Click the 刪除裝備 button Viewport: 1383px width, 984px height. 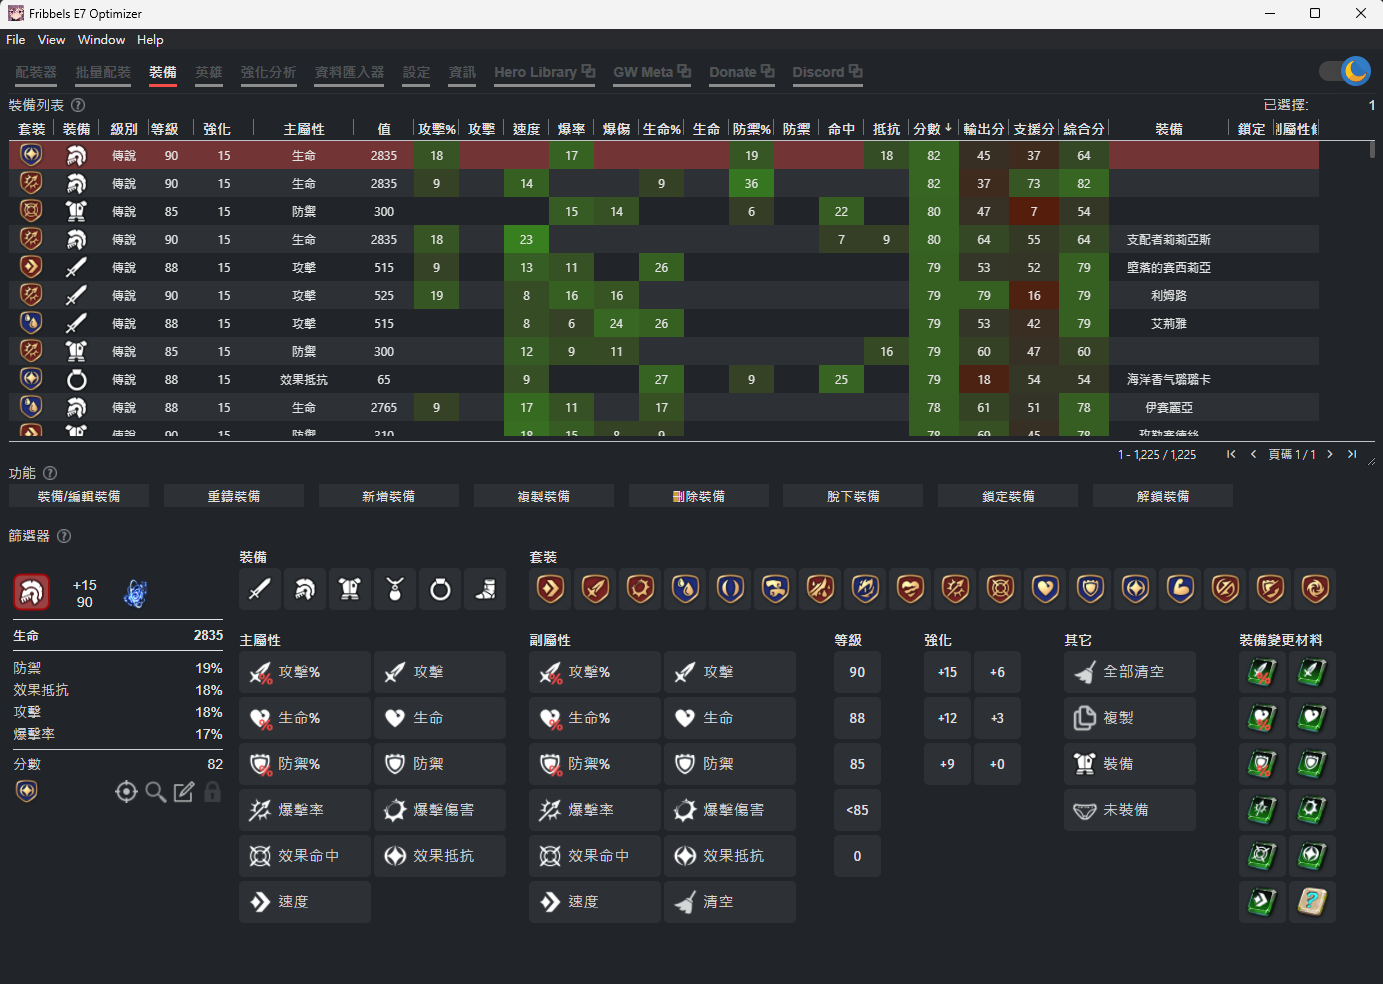(698, 496)
